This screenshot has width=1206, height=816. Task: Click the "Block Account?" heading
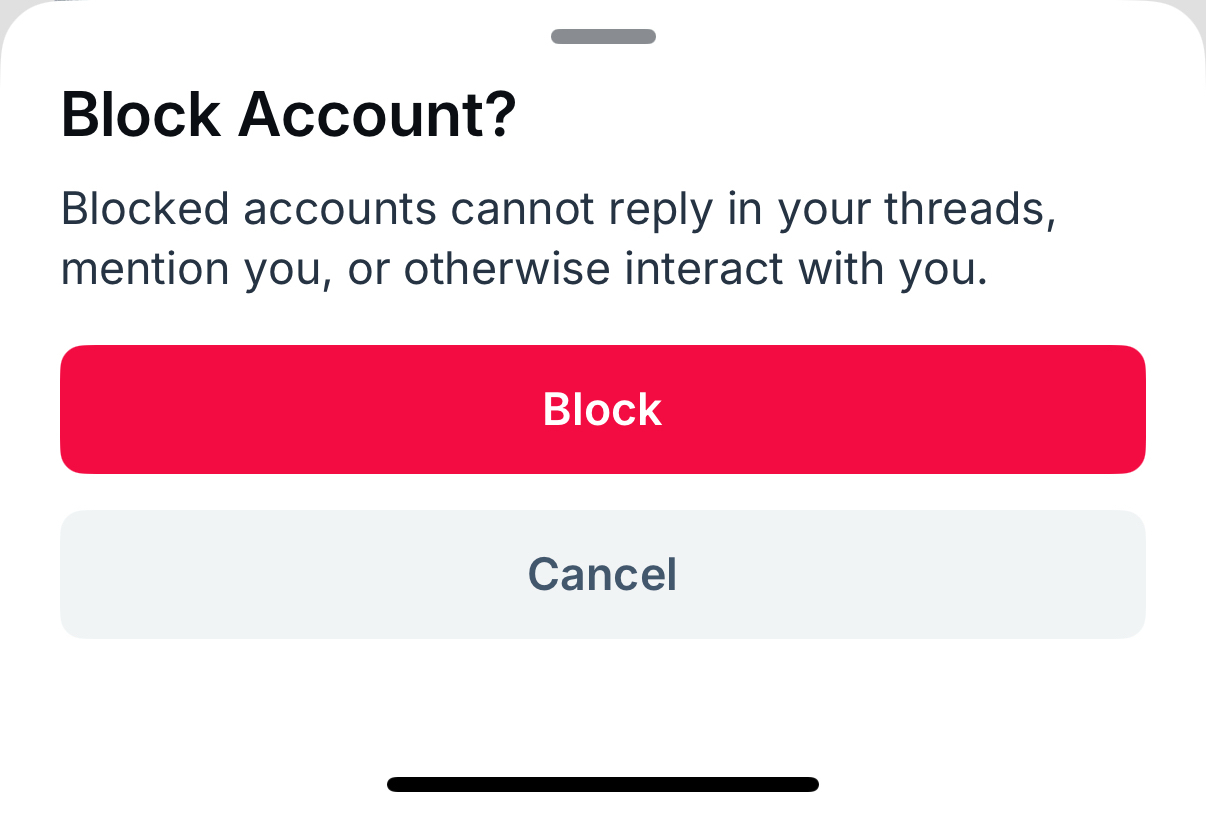(288, 115)
